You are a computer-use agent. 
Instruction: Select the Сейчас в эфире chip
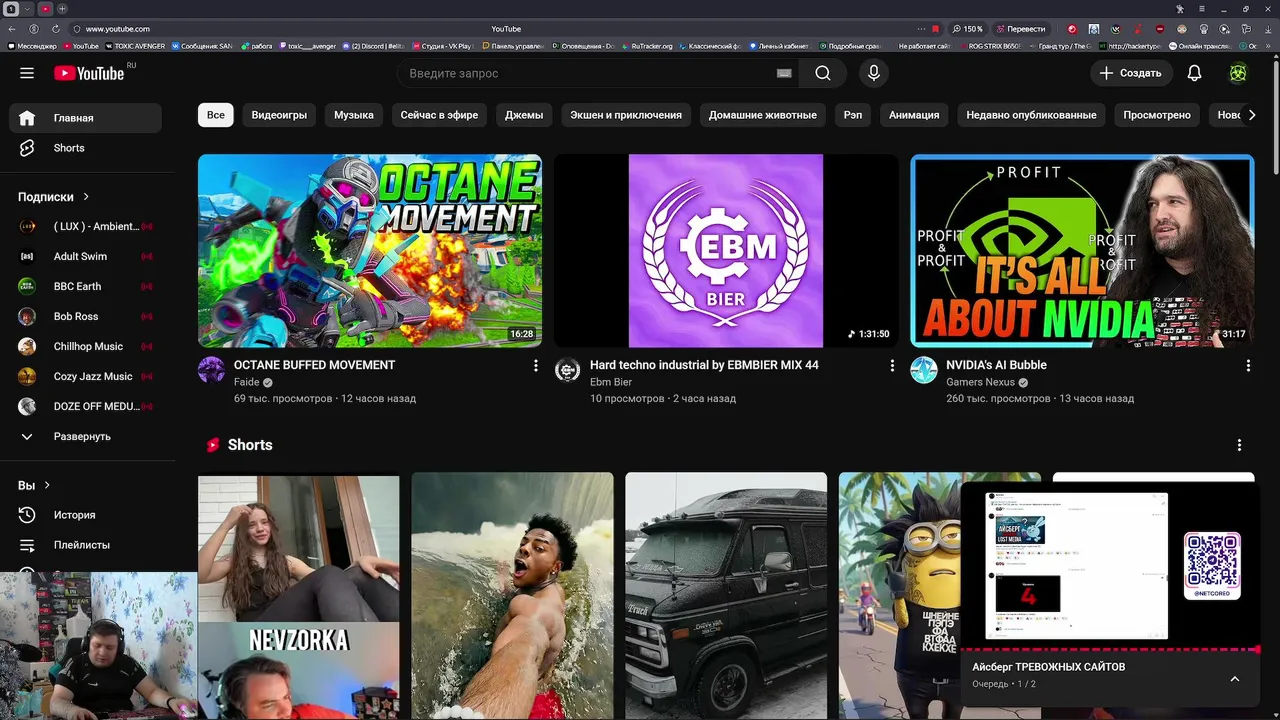(439, 115)
